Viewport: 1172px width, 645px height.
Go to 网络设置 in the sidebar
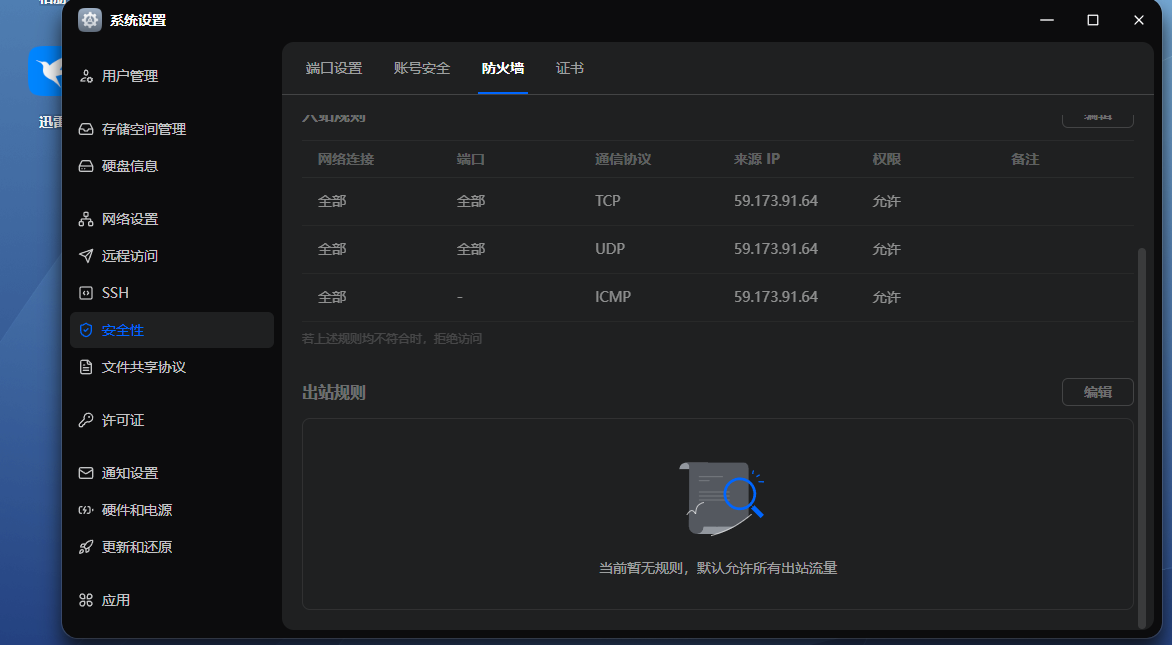[172, 219]
